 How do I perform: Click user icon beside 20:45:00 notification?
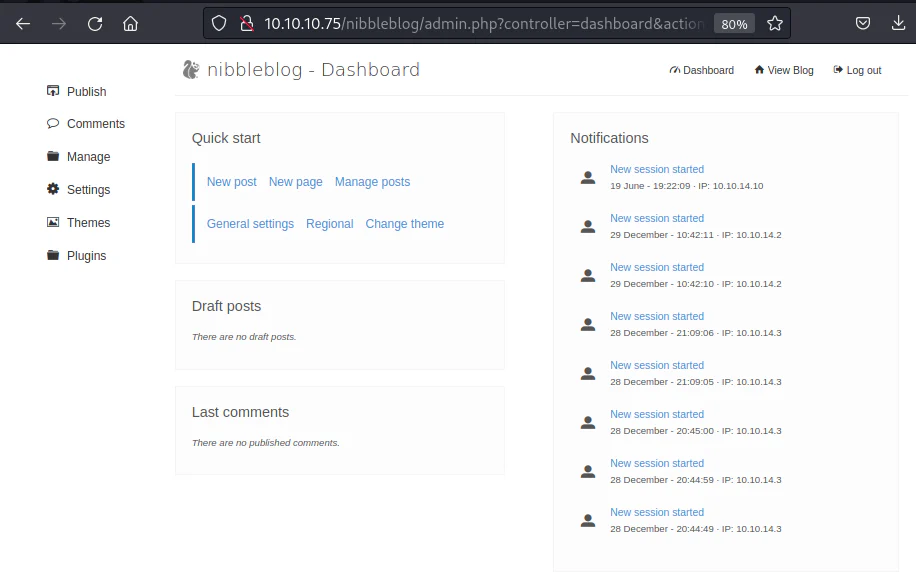(x=588, y=423)
